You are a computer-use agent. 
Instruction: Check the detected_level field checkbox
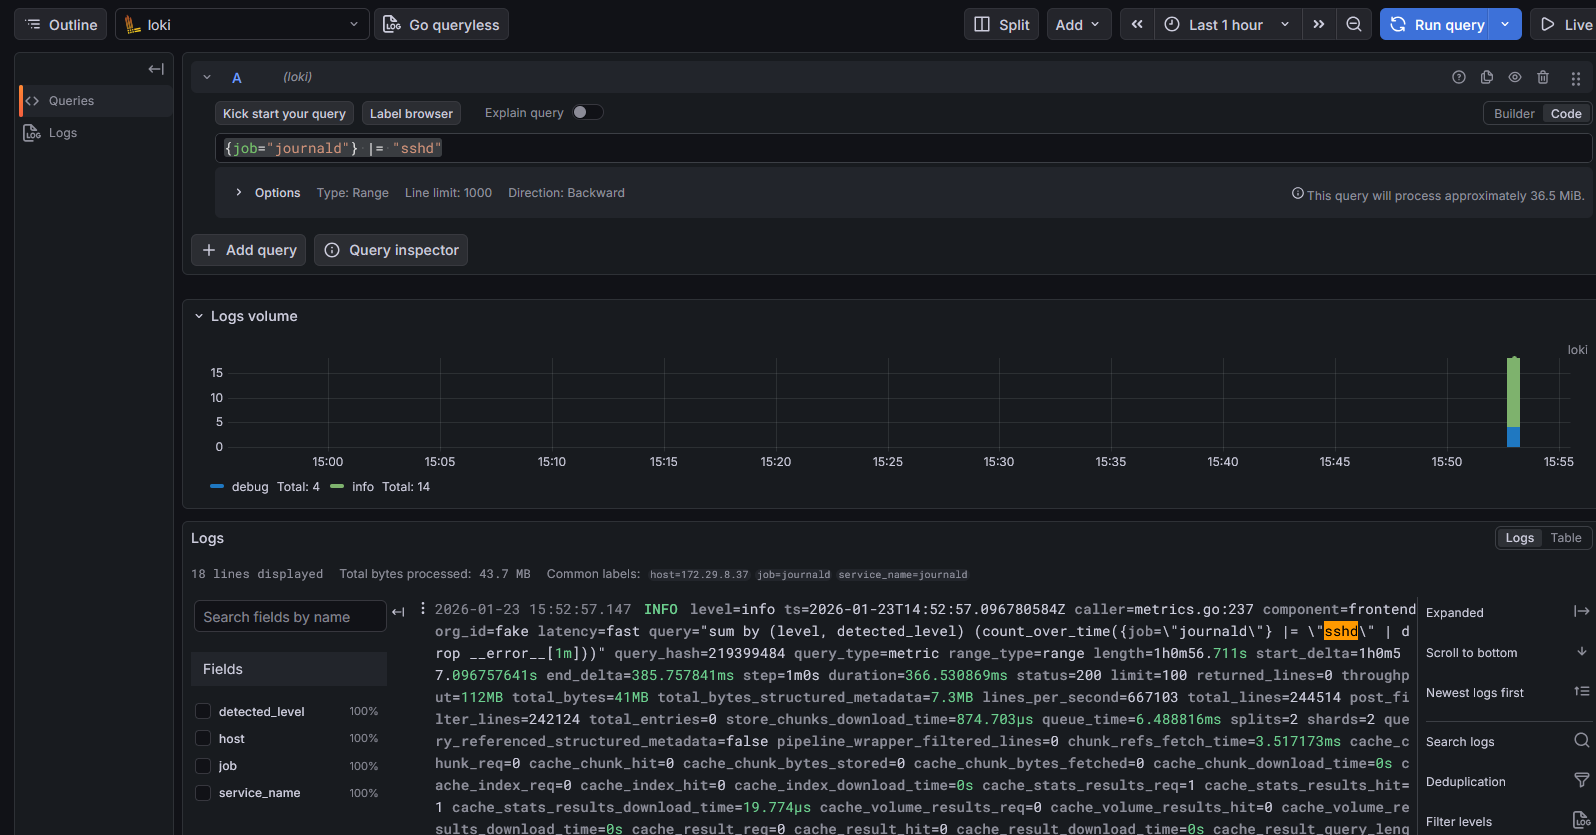[x=203, y=712]
